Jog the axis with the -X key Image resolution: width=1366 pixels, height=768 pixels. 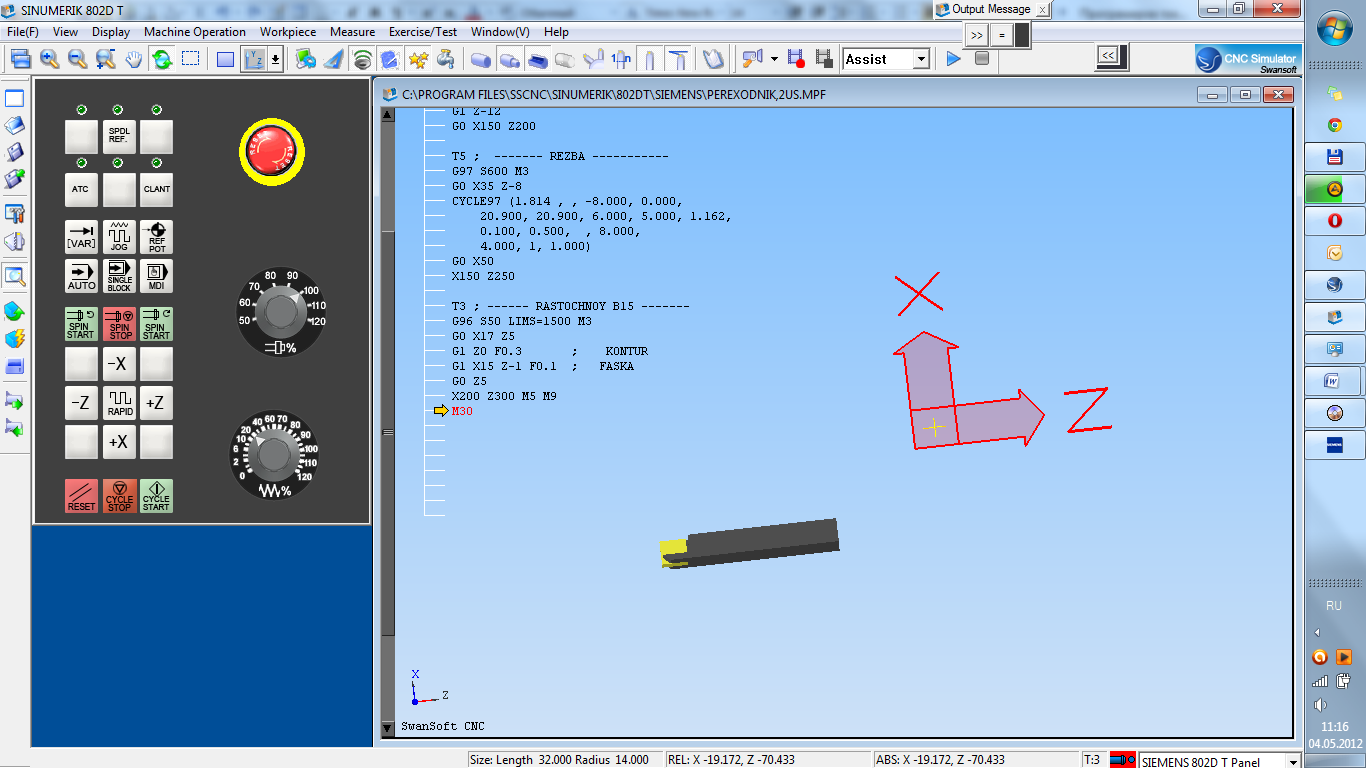click(x=119, y=364)
